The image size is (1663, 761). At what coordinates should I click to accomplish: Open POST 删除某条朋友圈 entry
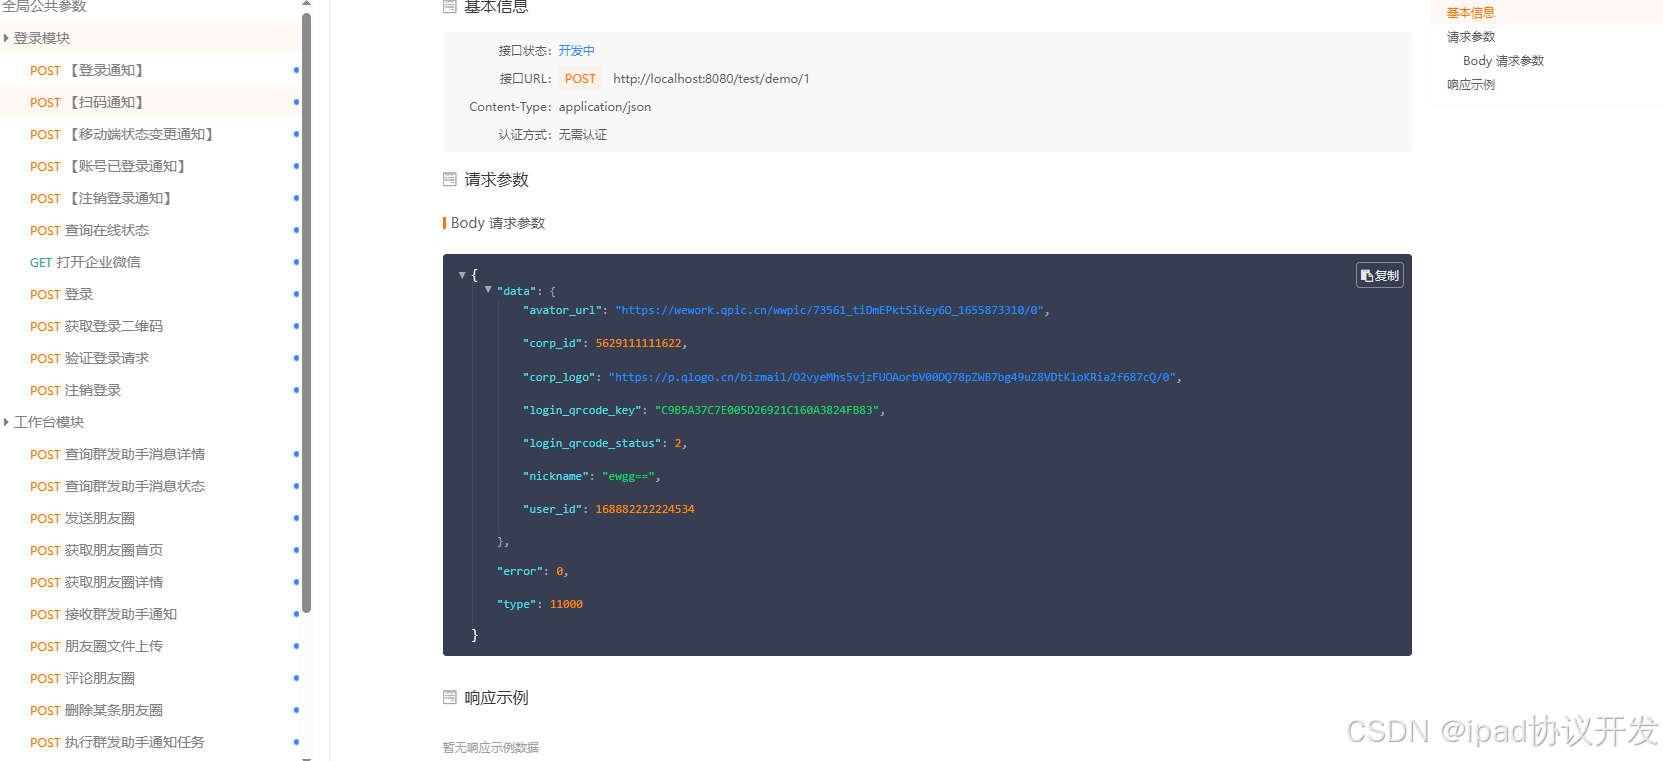(x=150, y=710)
